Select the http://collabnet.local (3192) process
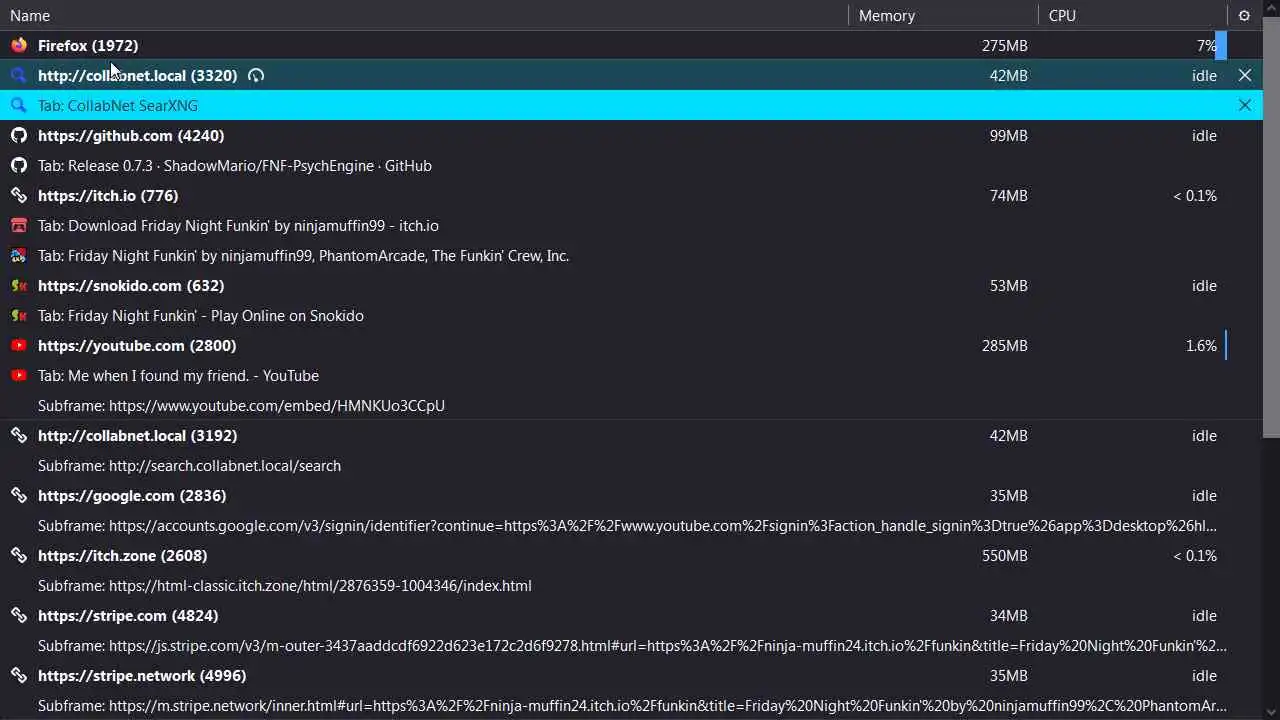This screenshot has width=1280, height=720. [631, 435]
